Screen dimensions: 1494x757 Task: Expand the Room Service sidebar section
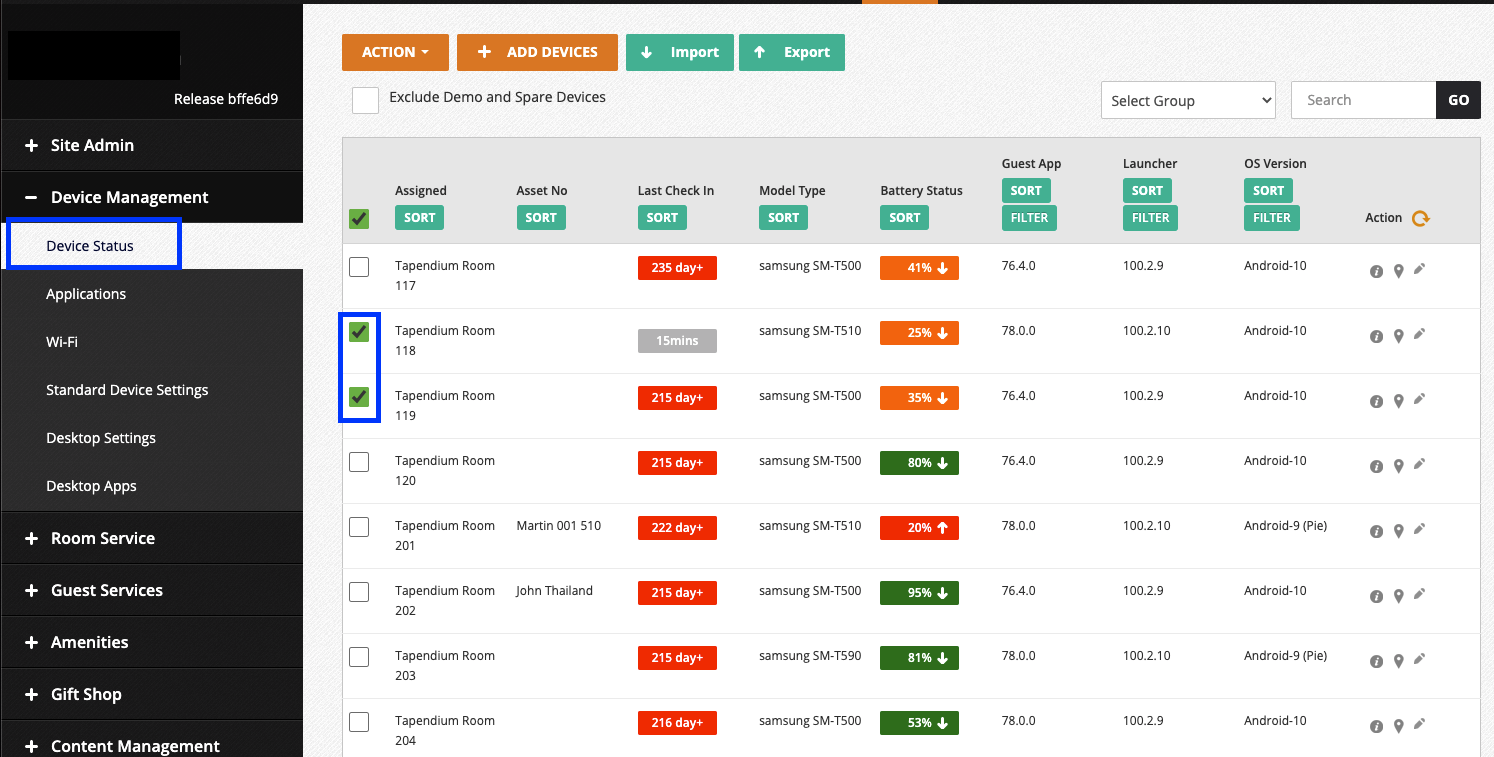(x=103, y=538)
